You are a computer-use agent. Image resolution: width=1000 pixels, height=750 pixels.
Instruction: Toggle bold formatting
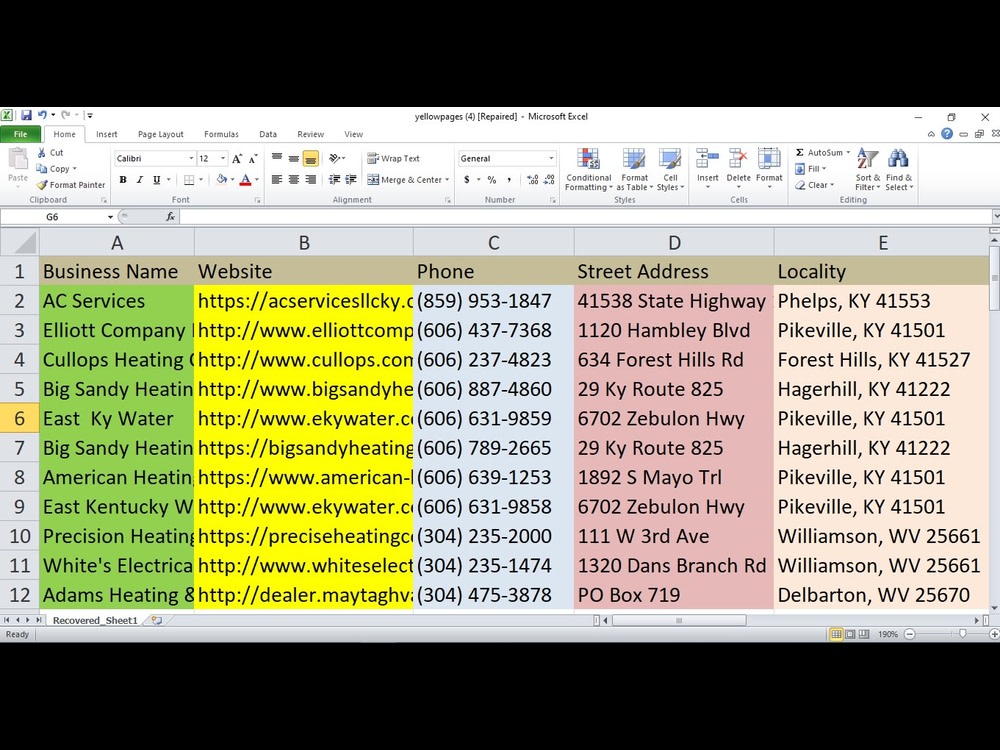123,180
